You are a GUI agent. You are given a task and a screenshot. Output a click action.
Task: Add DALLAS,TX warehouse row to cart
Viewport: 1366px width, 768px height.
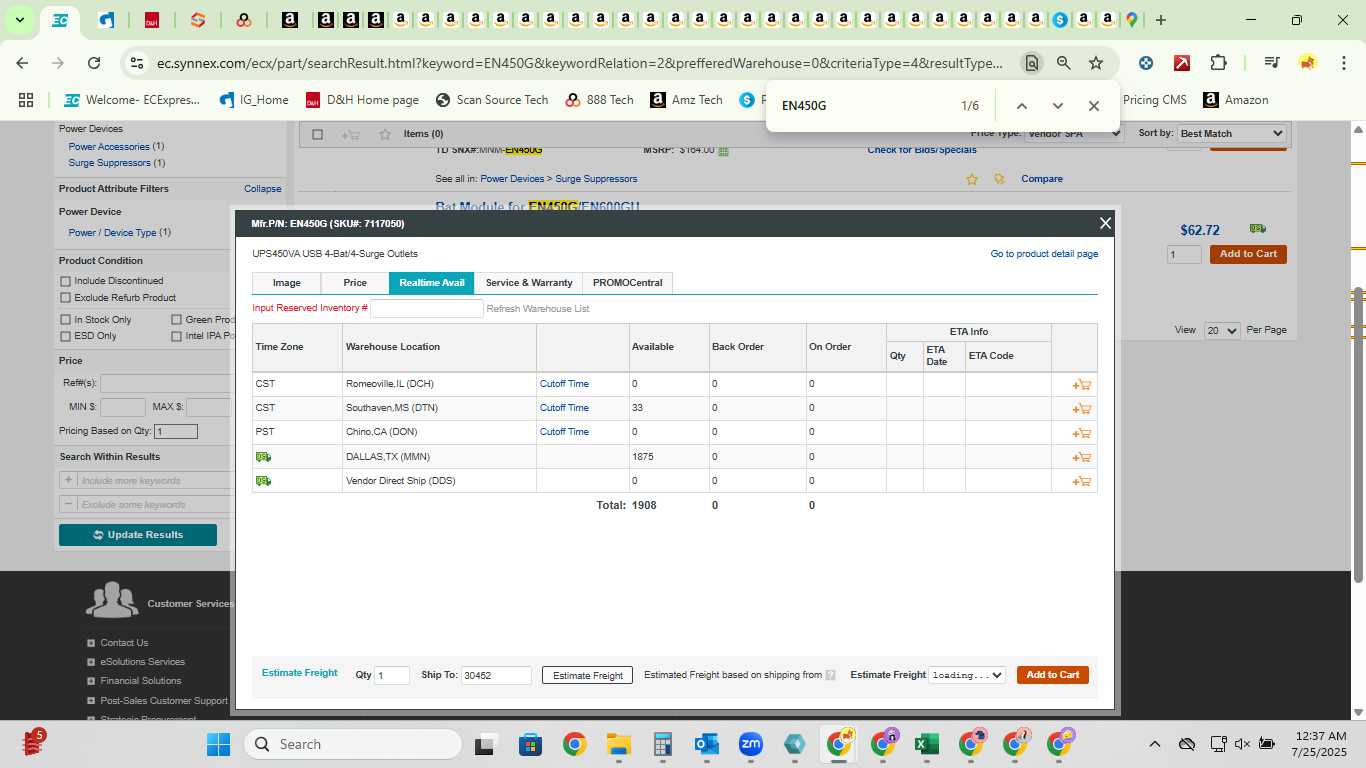pos(1081,457)
